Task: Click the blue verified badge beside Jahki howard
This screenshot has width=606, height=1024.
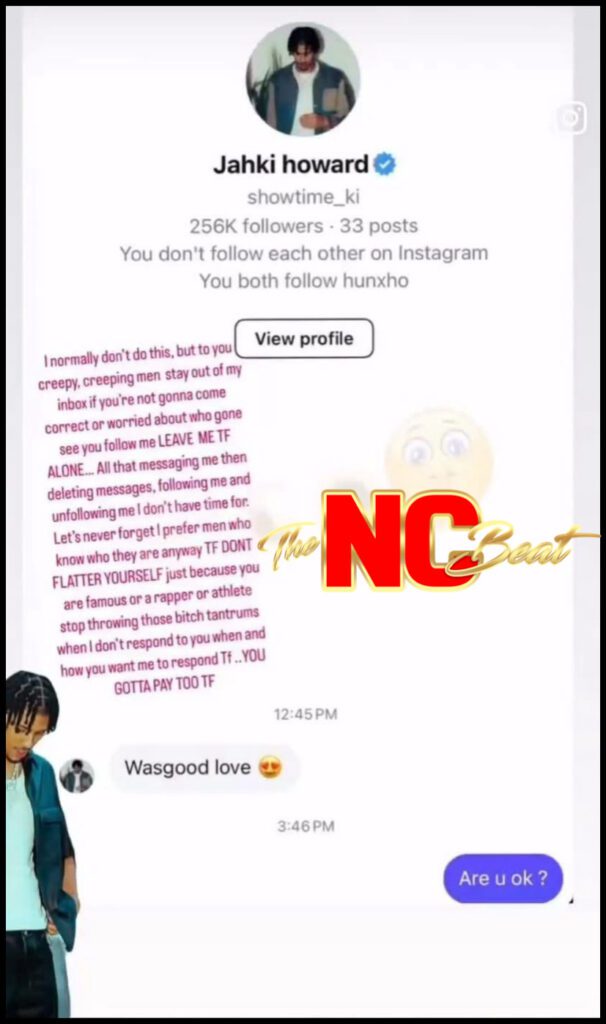Action: pyautogui.click(x=385, y=164)
